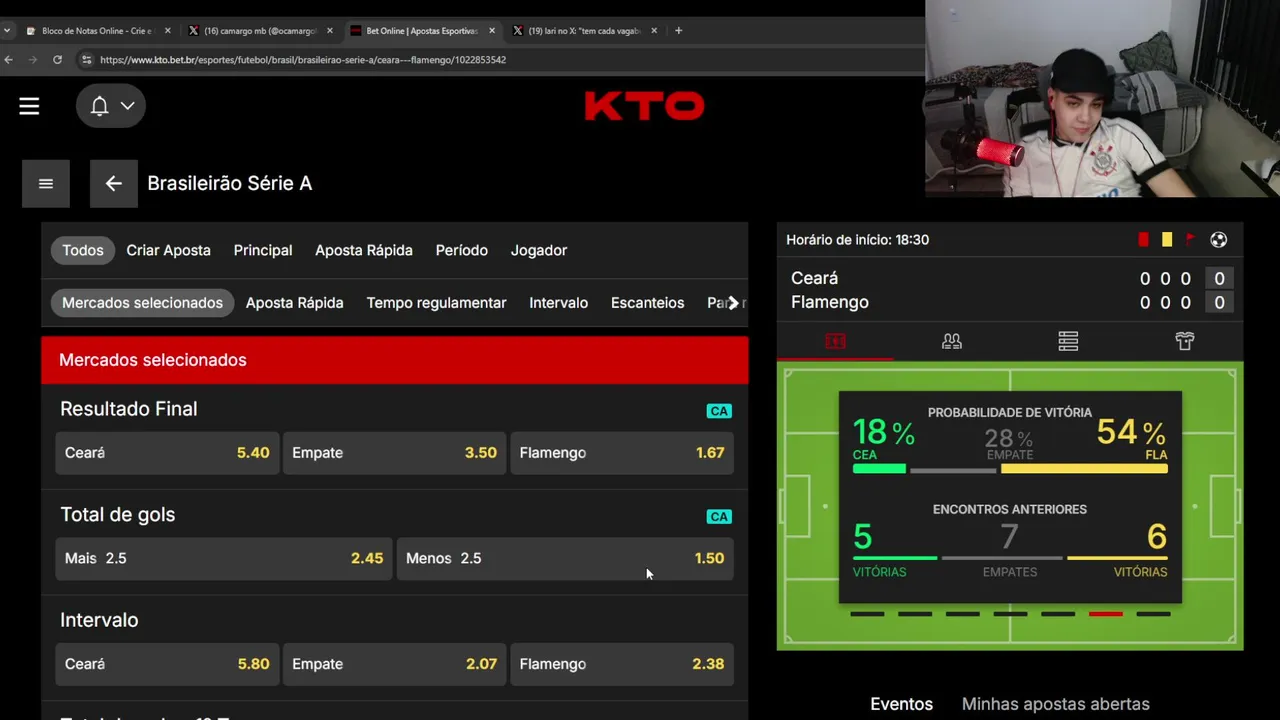Click the site info icon in address bar
This screenshot has height=720, width=1280.
click(x=87, y=60)
